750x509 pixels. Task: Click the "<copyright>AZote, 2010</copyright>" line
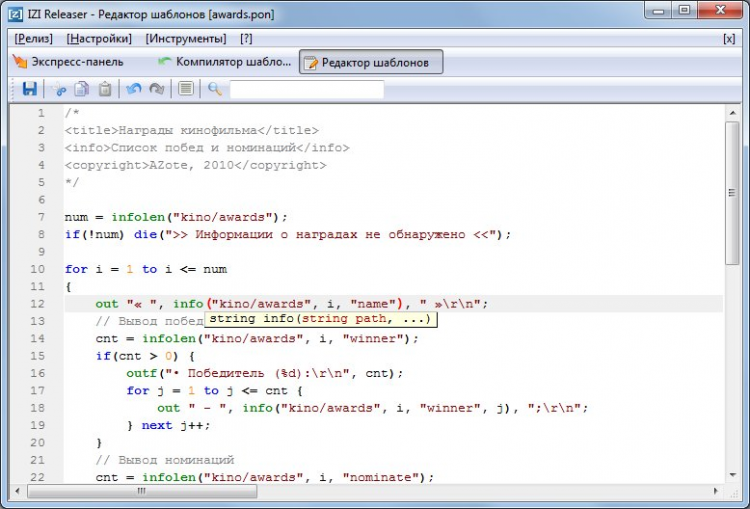(195, 166)
